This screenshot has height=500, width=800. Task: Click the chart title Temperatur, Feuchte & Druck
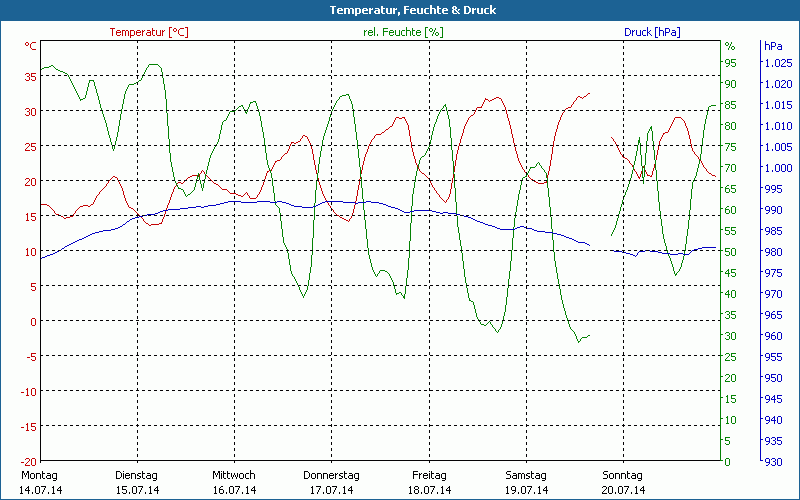click(413, 10)
